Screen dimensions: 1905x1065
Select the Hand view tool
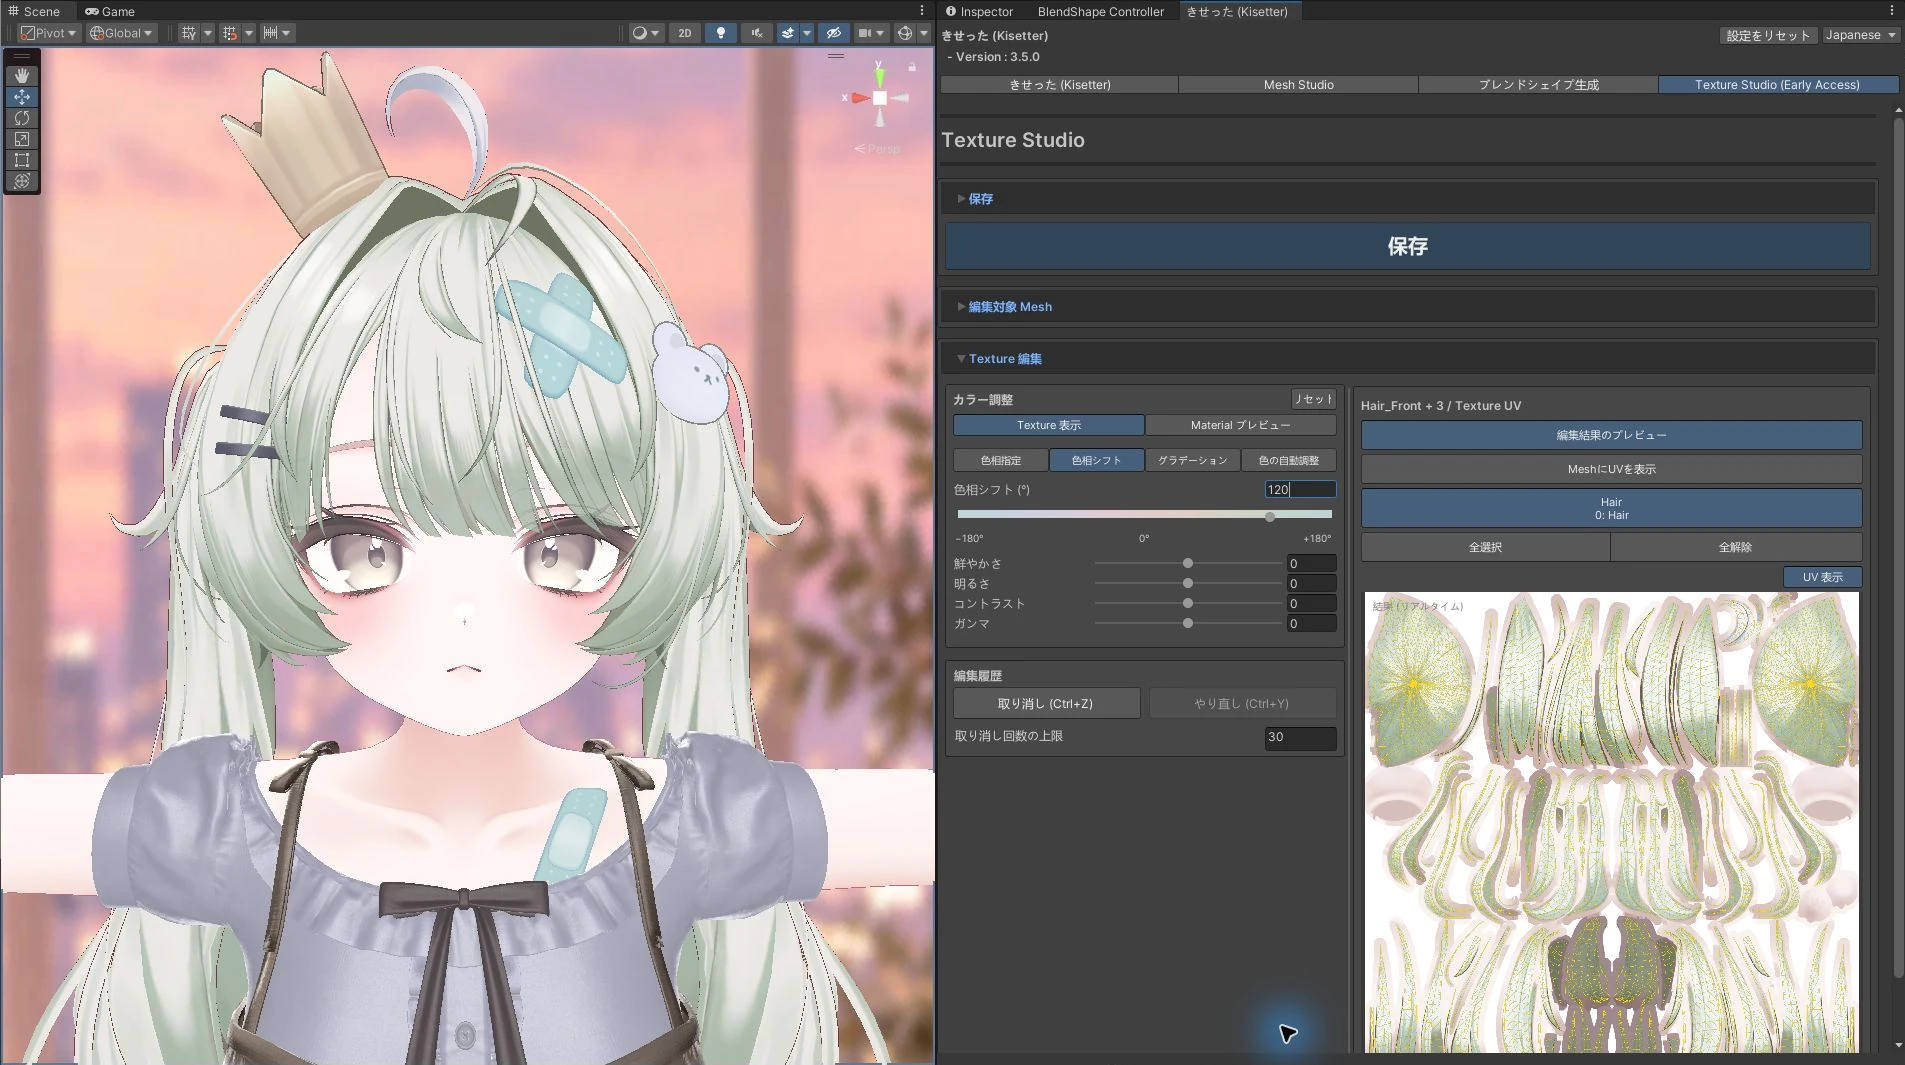point(22,76)
